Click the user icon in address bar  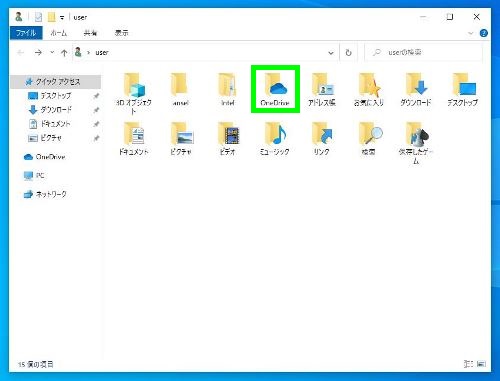(78, 52)
